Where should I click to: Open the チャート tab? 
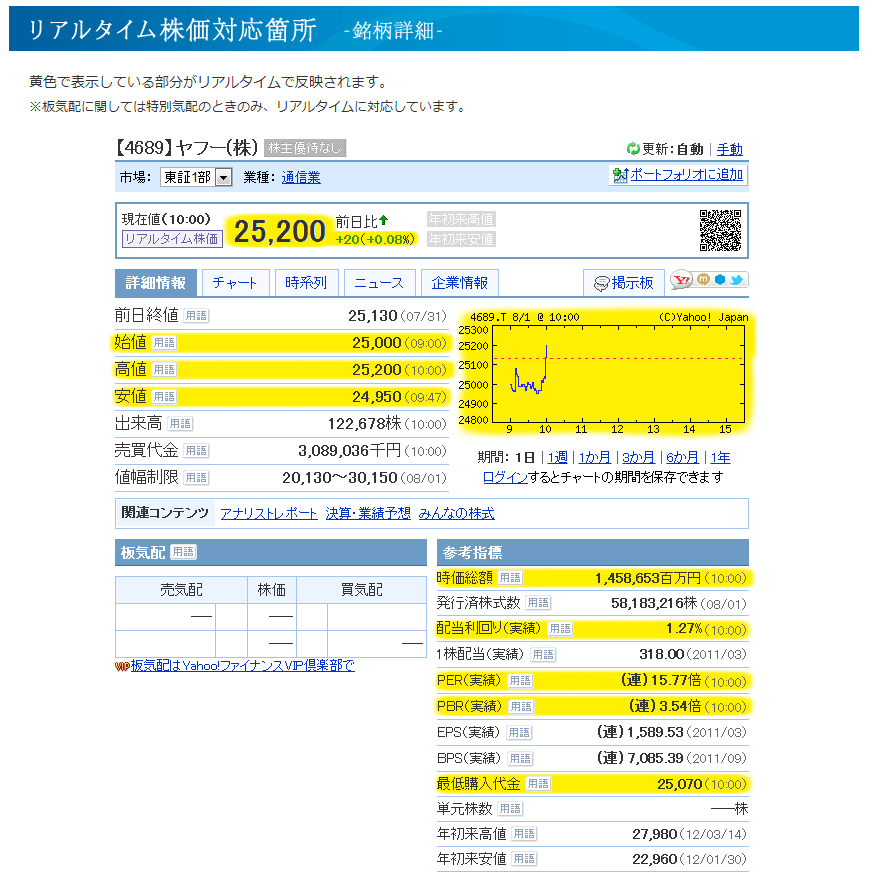235,283
